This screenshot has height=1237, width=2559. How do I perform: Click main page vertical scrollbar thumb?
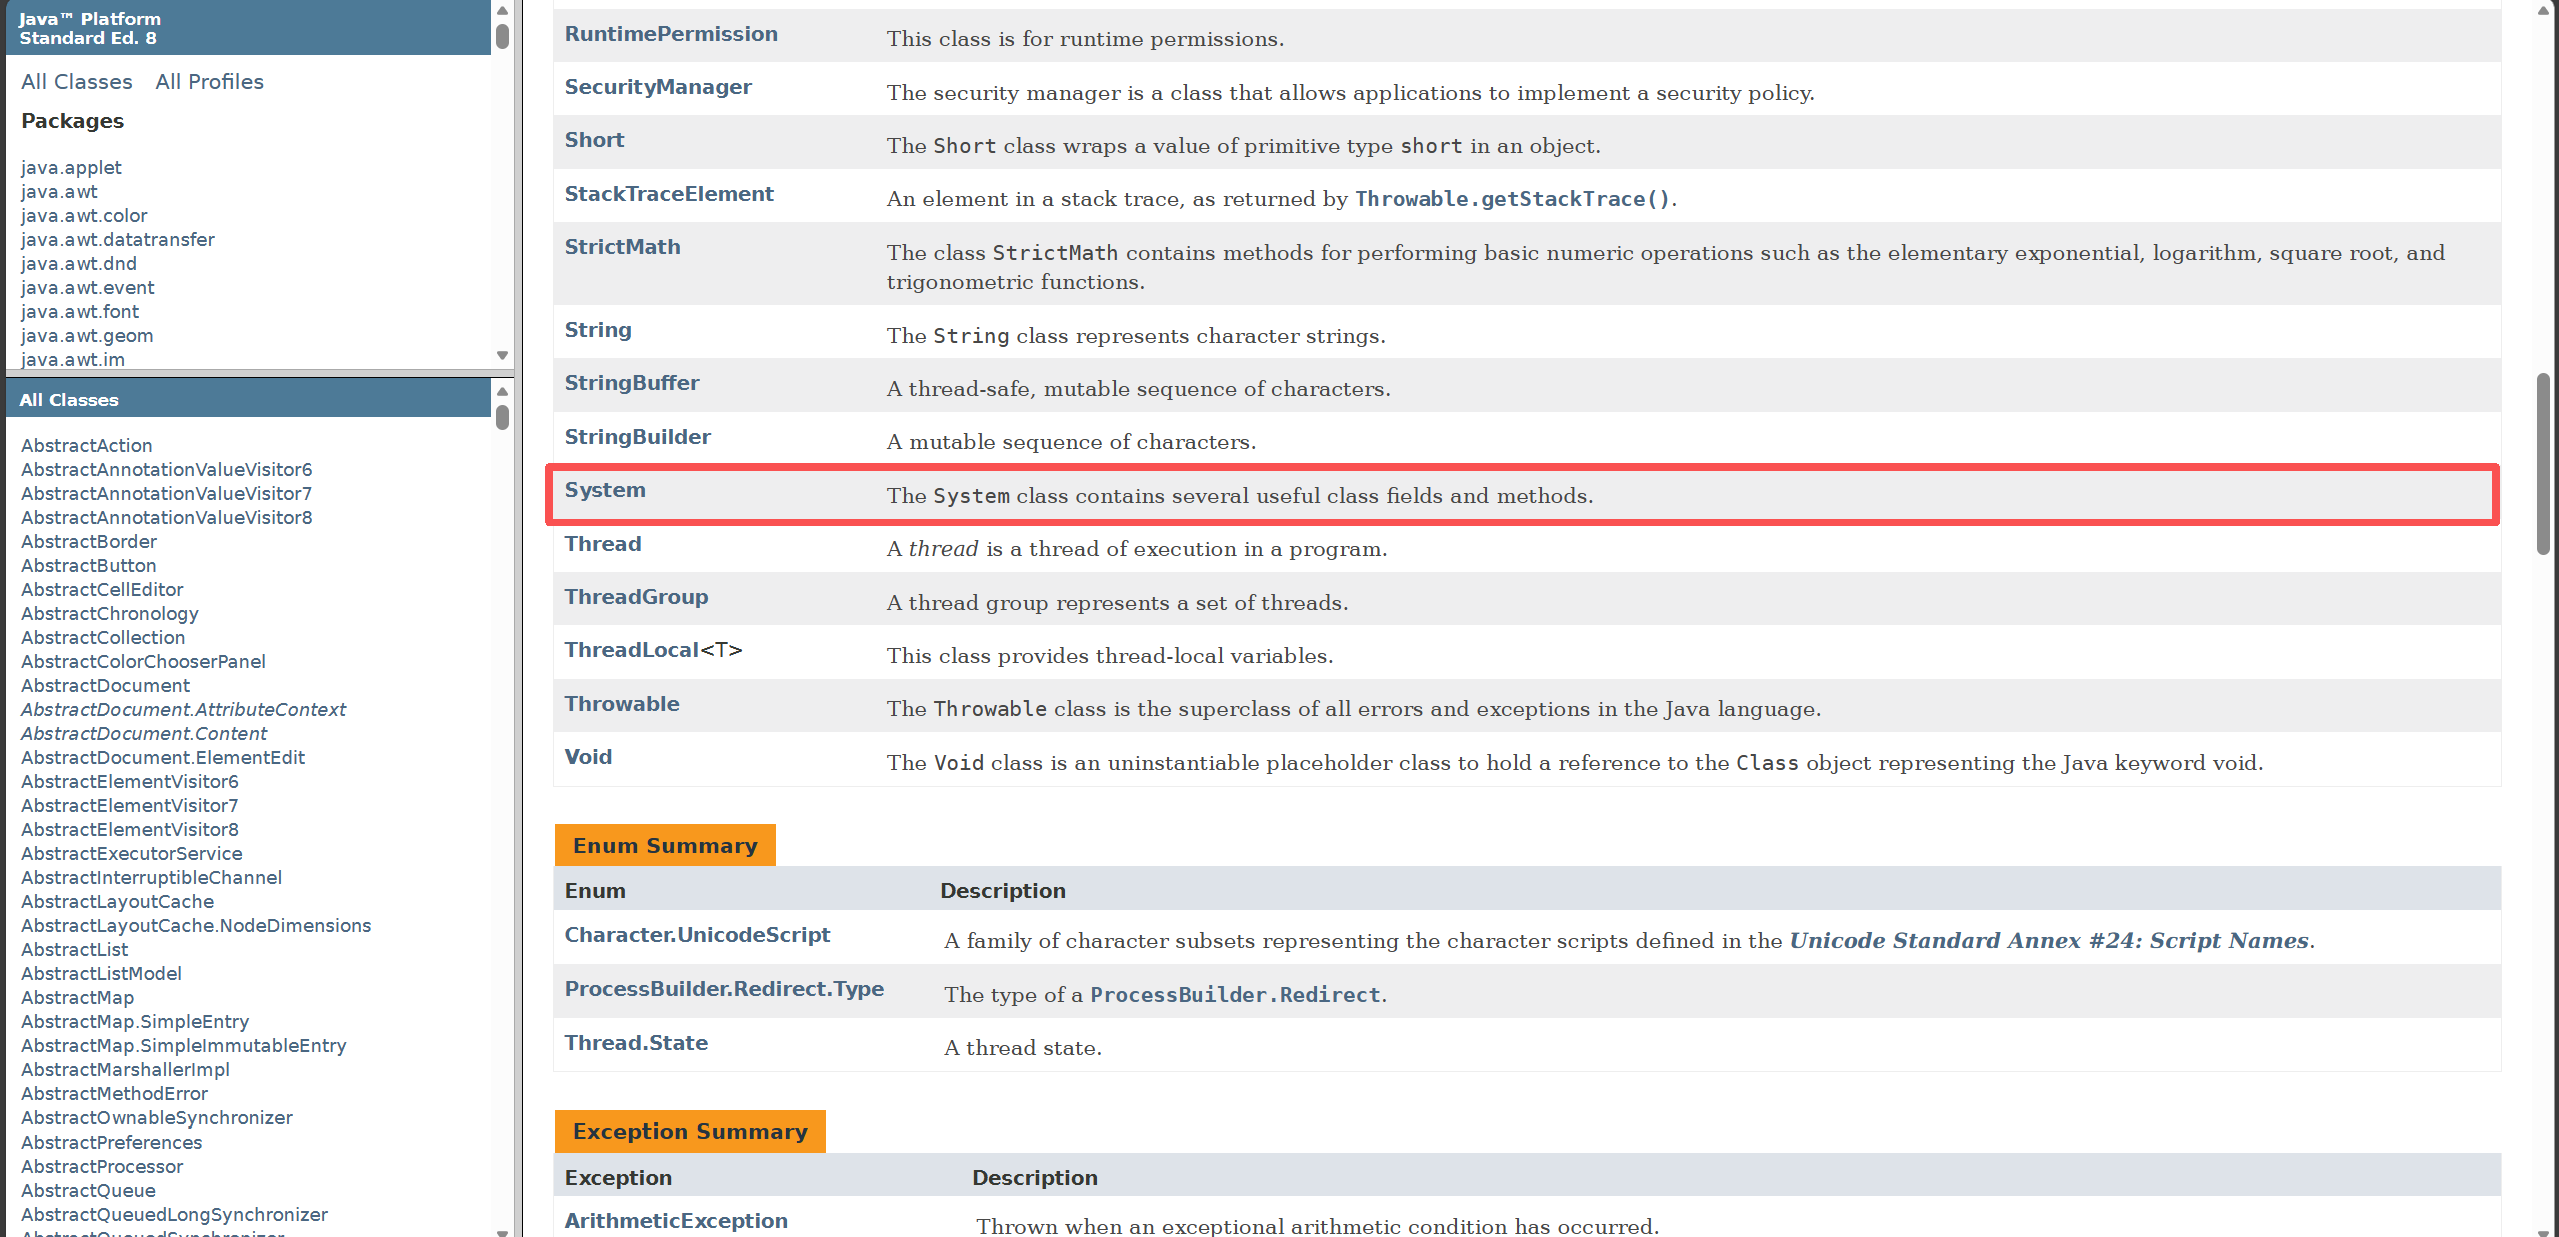tap(2544, 464)
